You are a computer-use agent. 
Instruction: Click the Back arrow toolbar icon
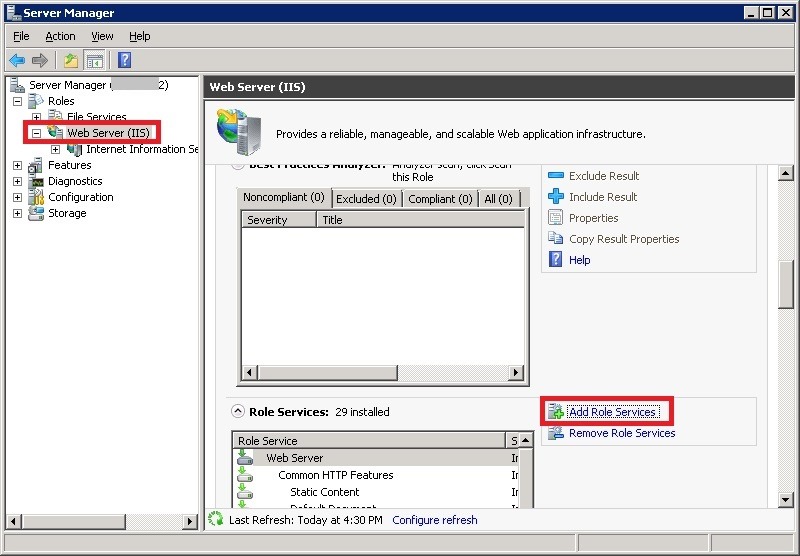(x=17, y=61)
